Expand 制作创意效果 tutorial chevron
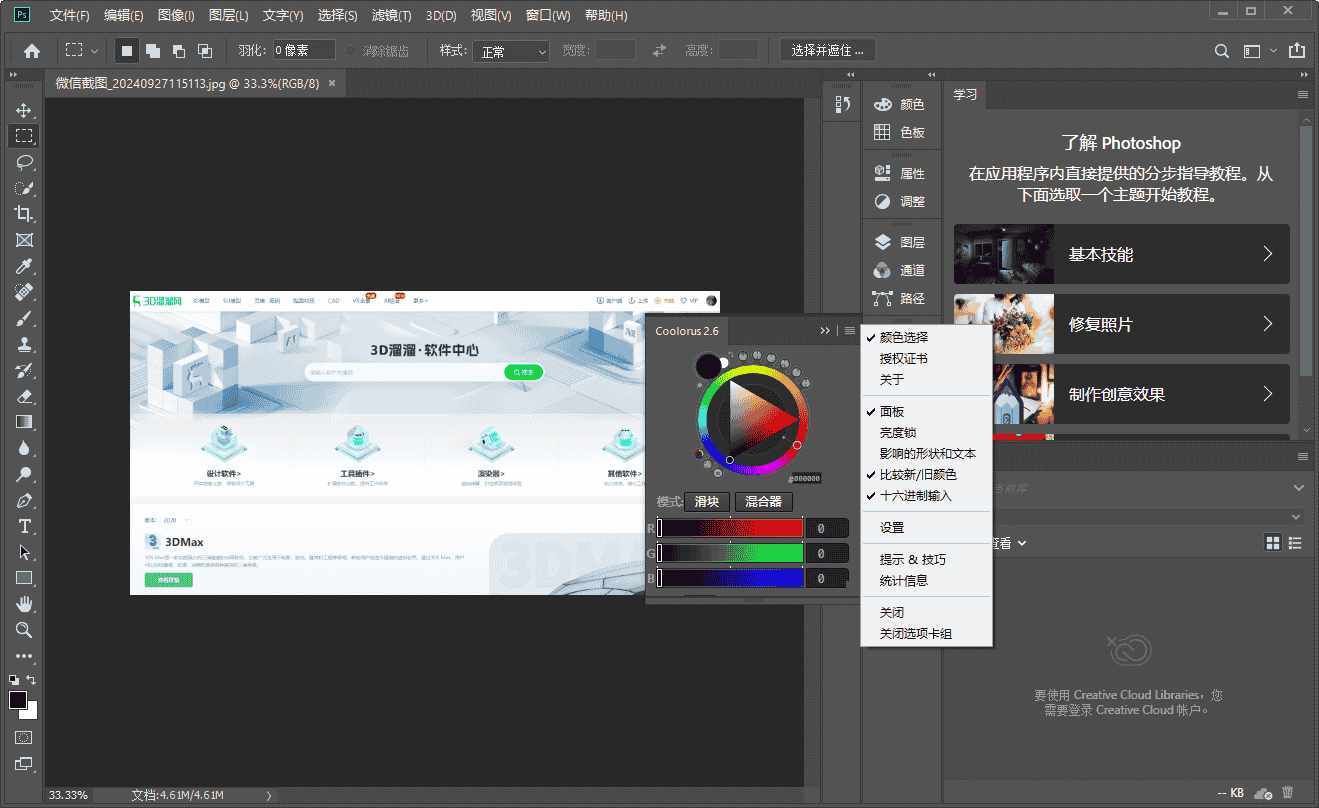Viewport: 1319px width, 808px height. 1267,394
